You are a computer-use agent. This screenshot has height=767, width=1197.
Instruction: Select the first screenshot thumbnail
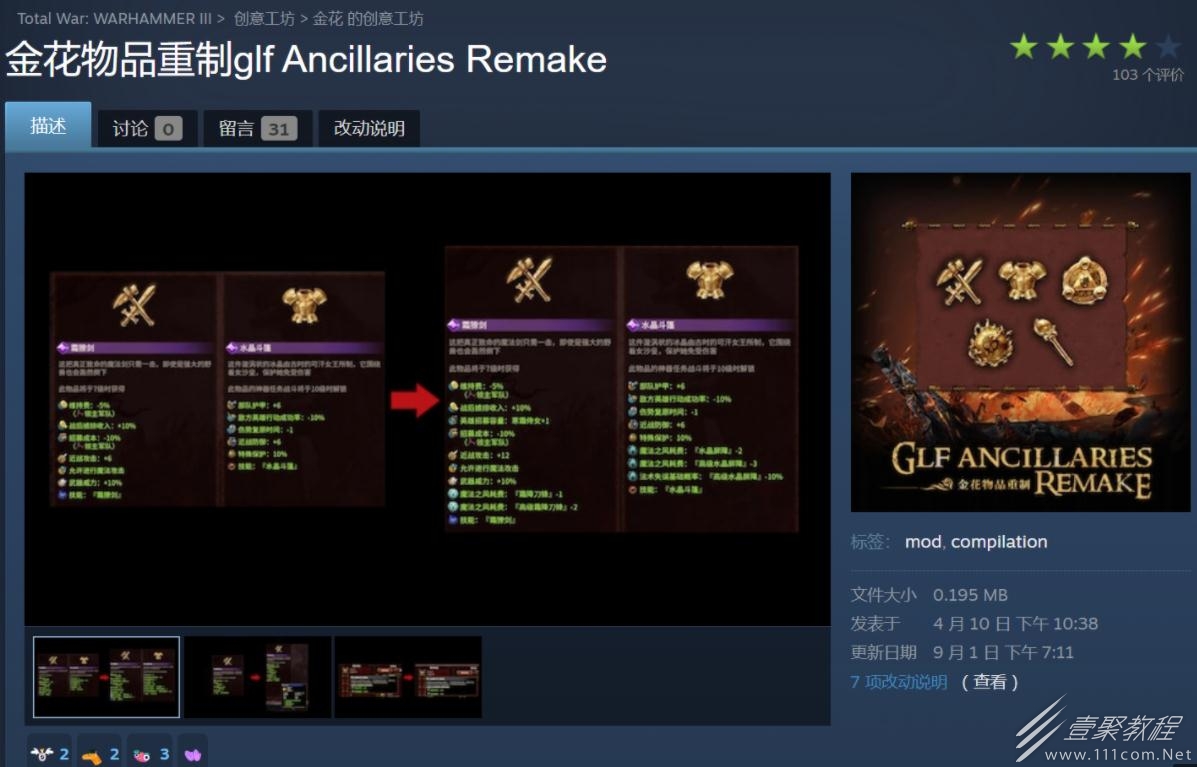pos(107,677)
